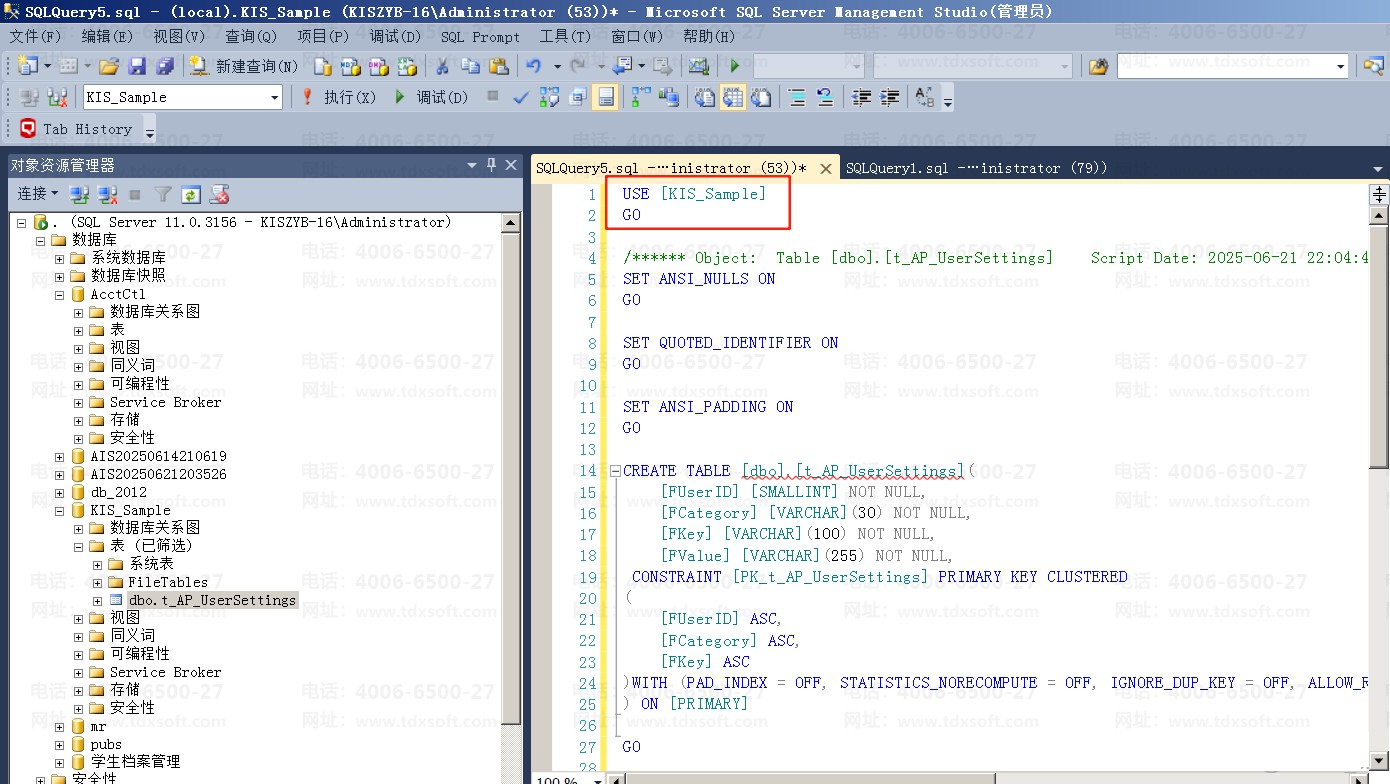Click the Increase indent icon
The height and width of the screenshot is (784, 1390).
(889, 97)
